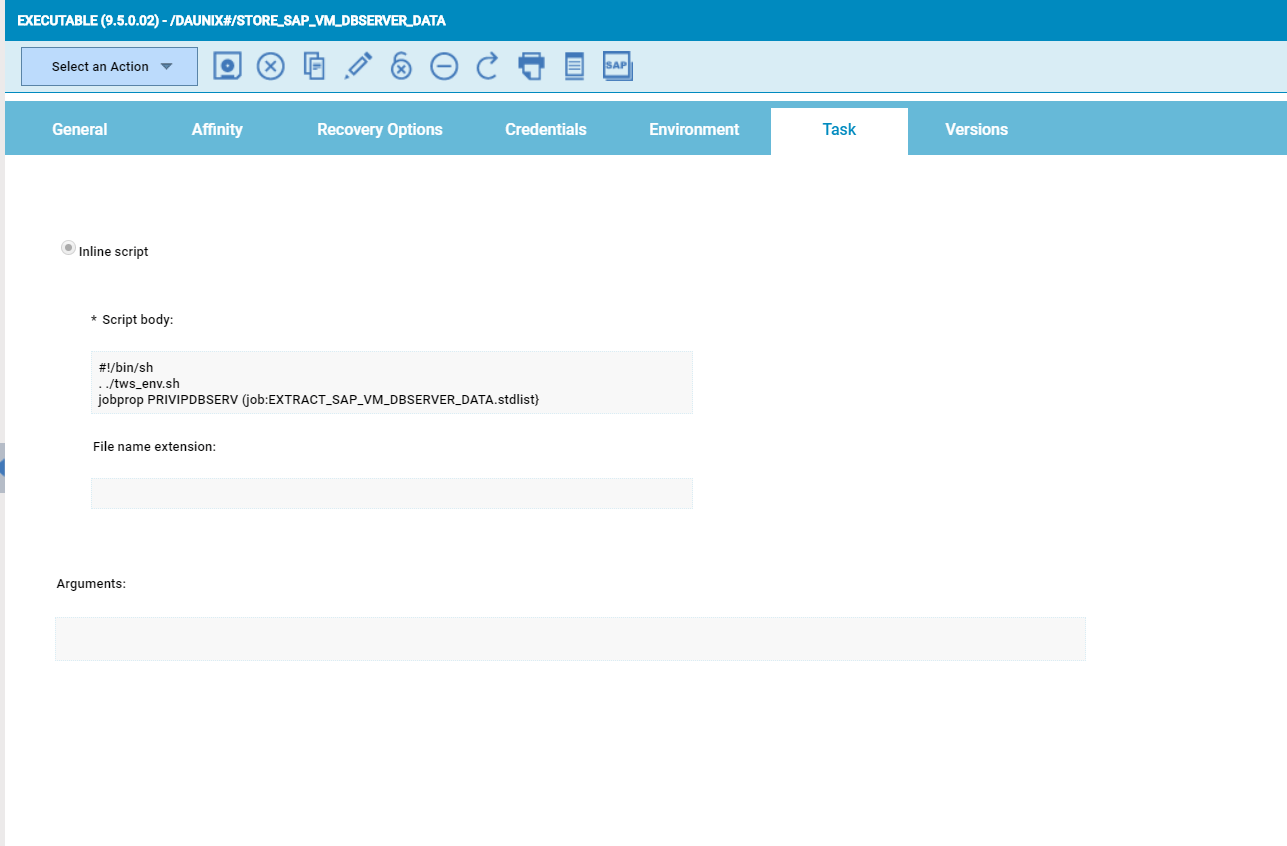Click inside the Script body text area

pyautogui.click(x=391, y=383)
